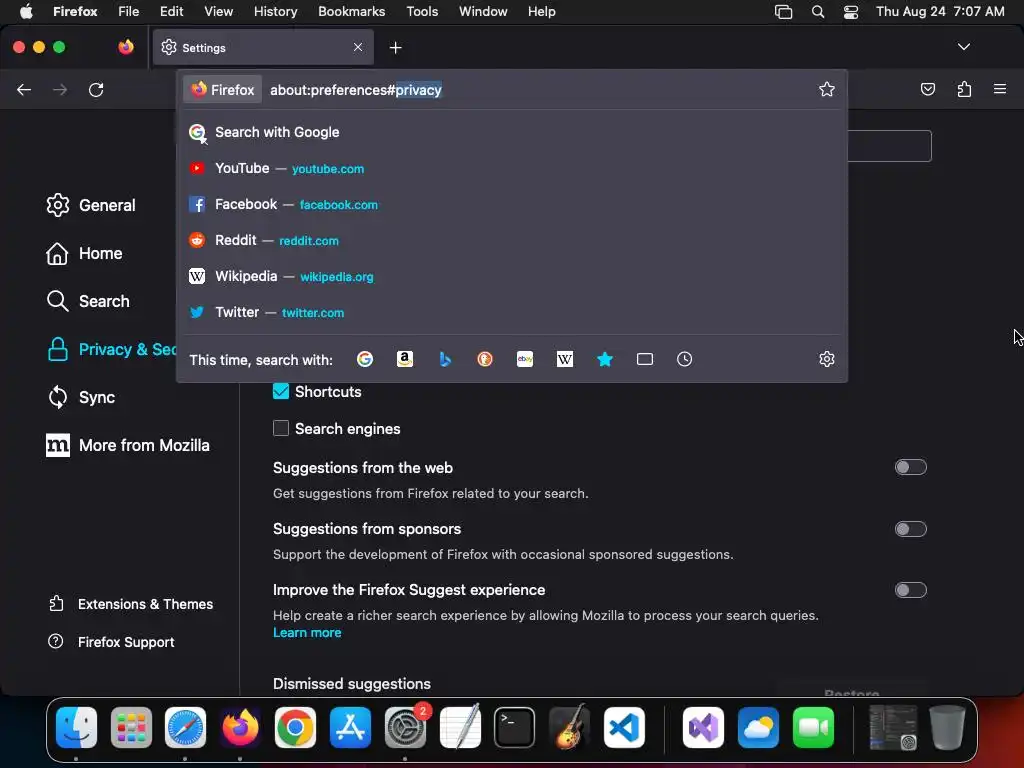Expand the list all tabs chevron

point(963,47)
